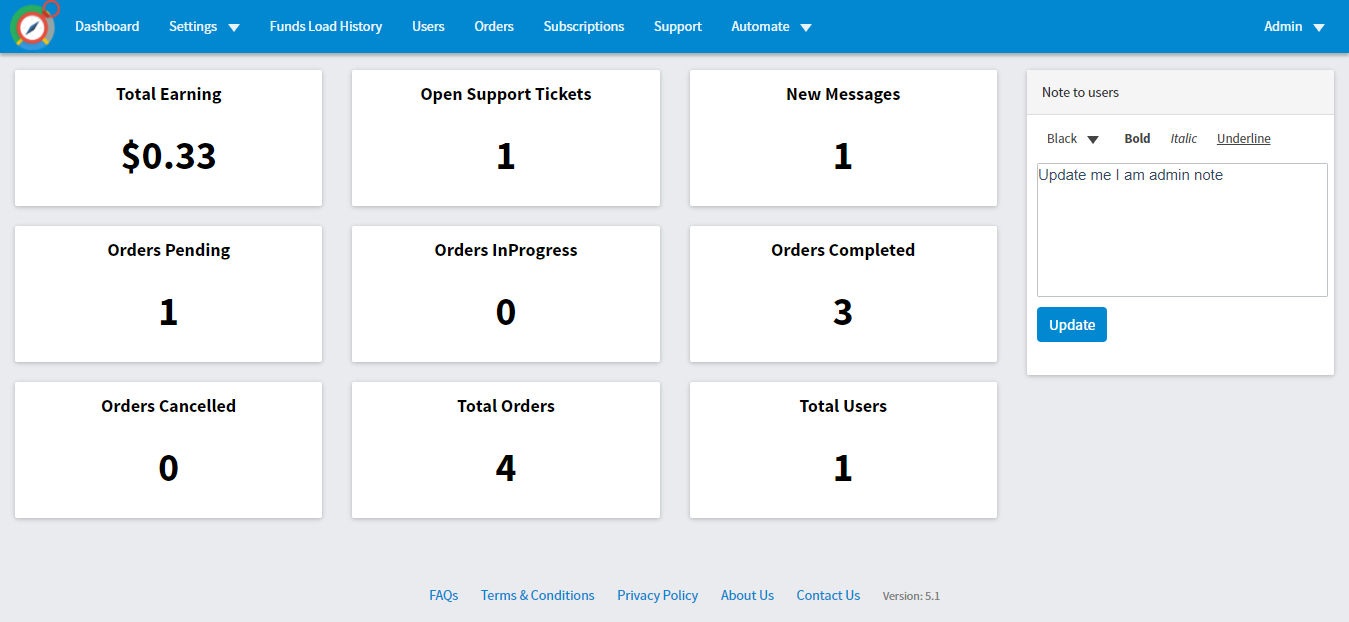The height and width of the screenshot is (622, 1349).
Task: Expand the Settings dropdown menu
Action: (x=204, y=27)
